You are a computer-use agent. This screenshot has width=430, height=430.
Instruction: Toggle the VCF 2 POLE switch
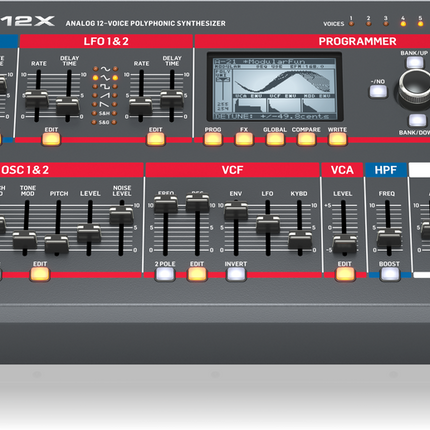point(165,274)
